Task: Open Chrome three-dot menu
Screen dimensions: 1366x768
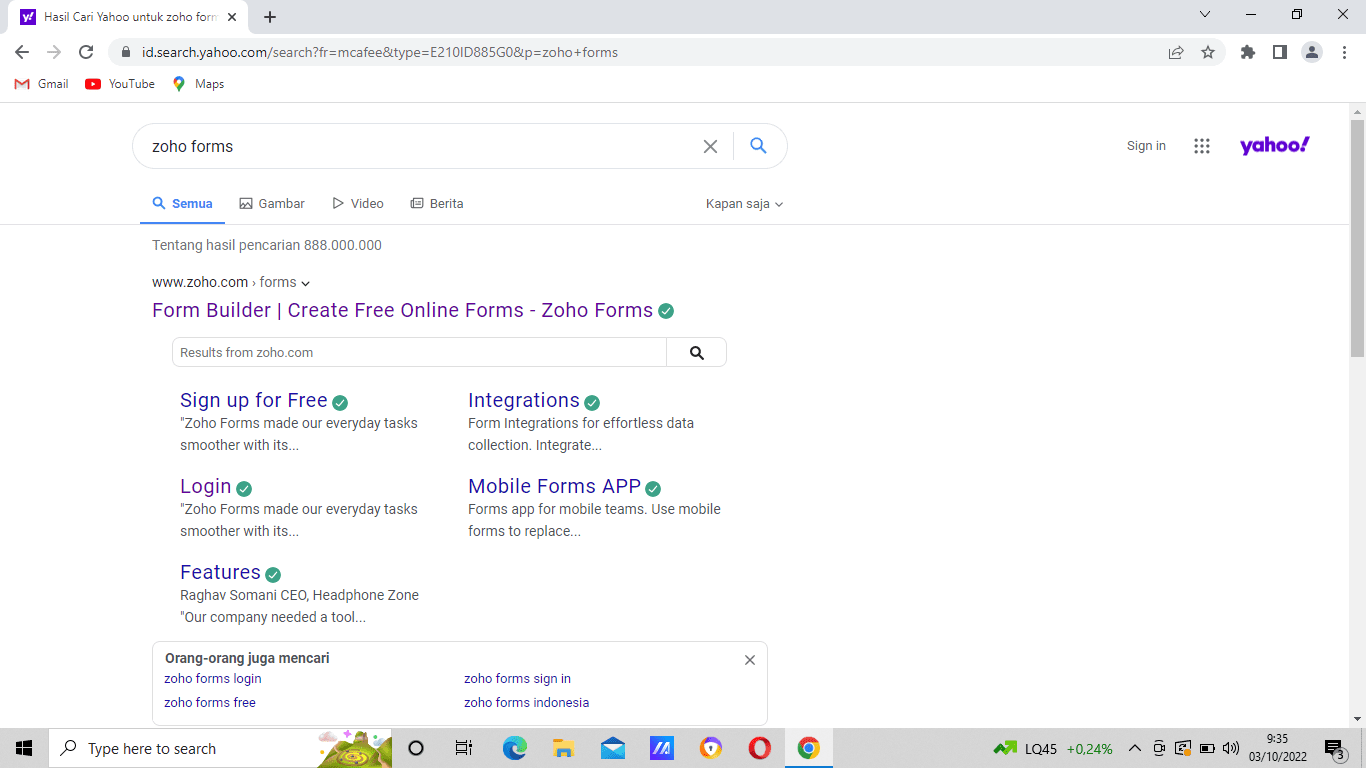Action: pyautogui.click(x=1344, y=52)
